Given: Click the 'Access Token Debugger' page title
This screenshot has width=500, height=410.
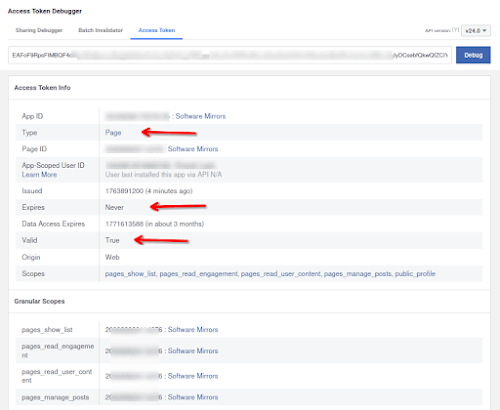Looking at the screenshot, I should pos(45,11).
